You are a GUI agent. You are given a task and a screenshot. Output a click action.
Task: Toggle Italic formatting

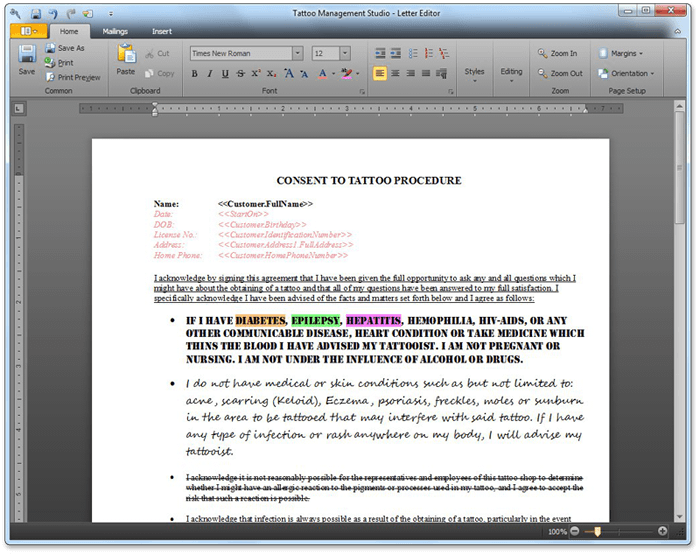209,74
